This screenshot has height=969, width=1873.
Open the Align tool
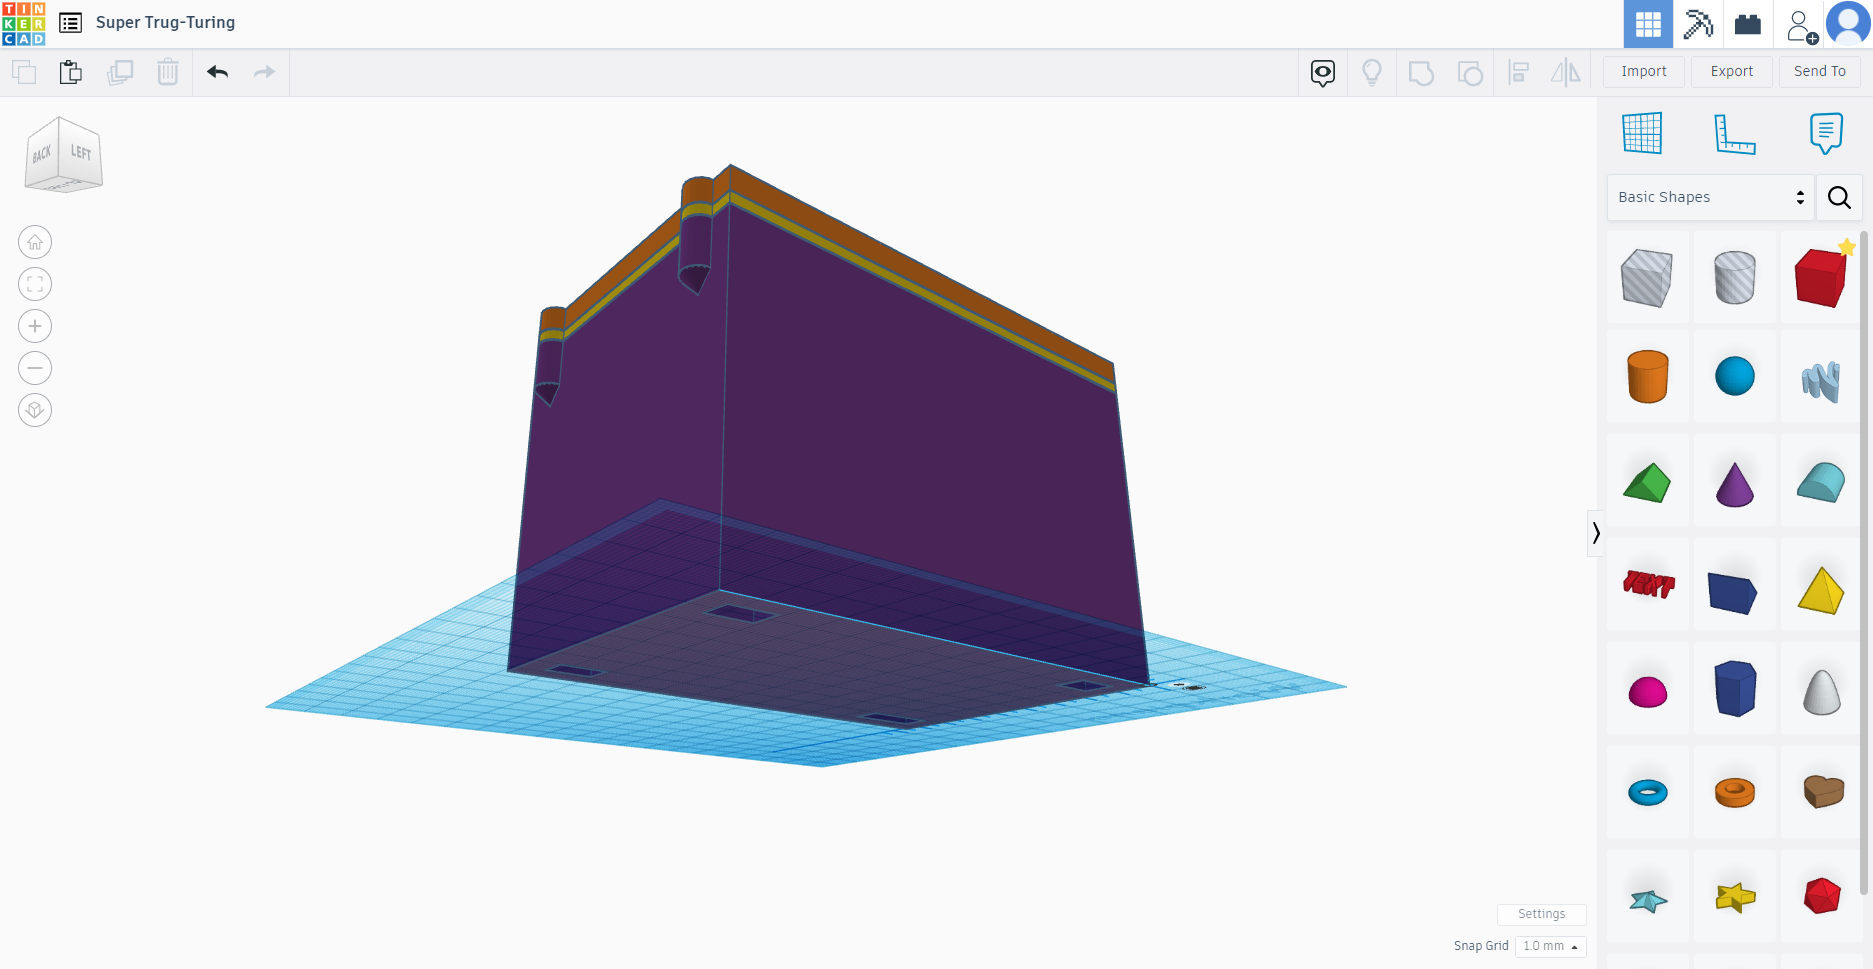[x=1518, y=72]
